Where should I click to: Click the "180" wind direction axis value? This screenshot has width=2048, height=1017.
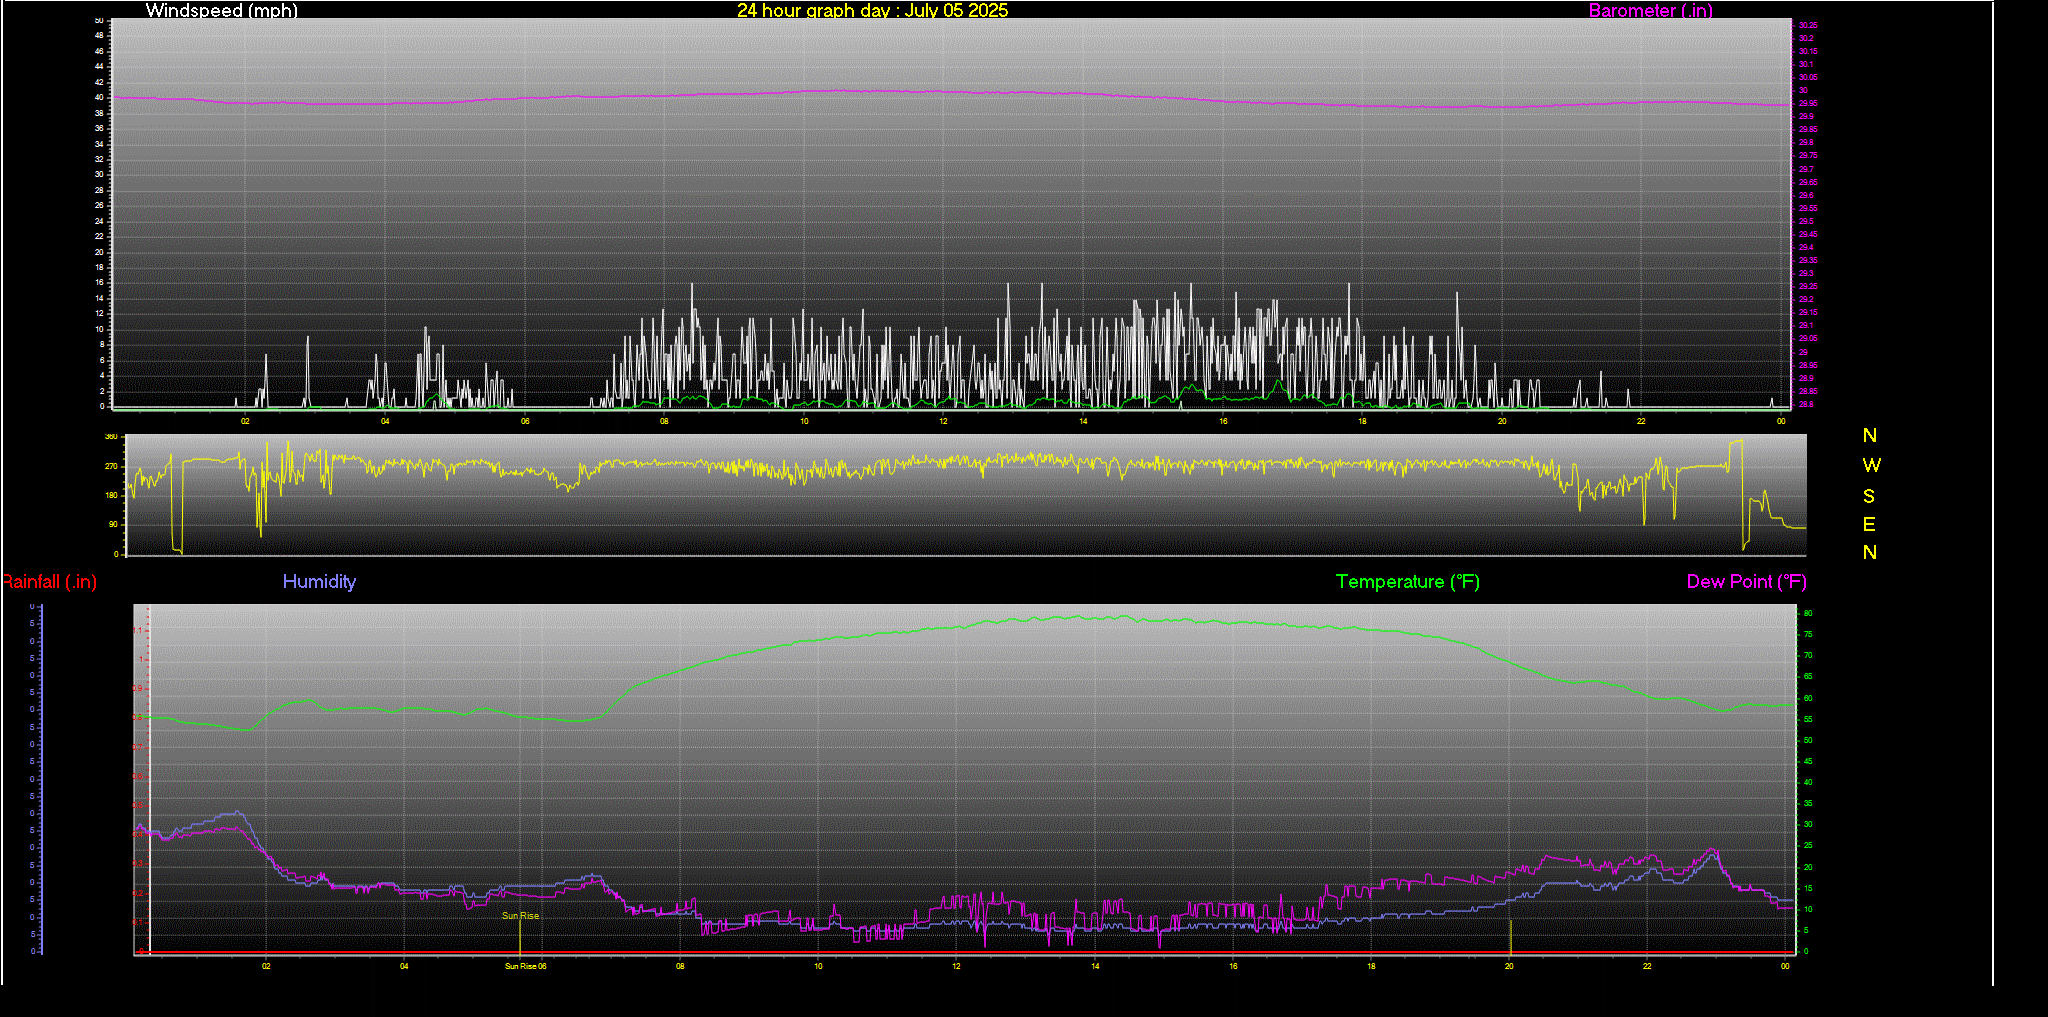coord(112,495)
